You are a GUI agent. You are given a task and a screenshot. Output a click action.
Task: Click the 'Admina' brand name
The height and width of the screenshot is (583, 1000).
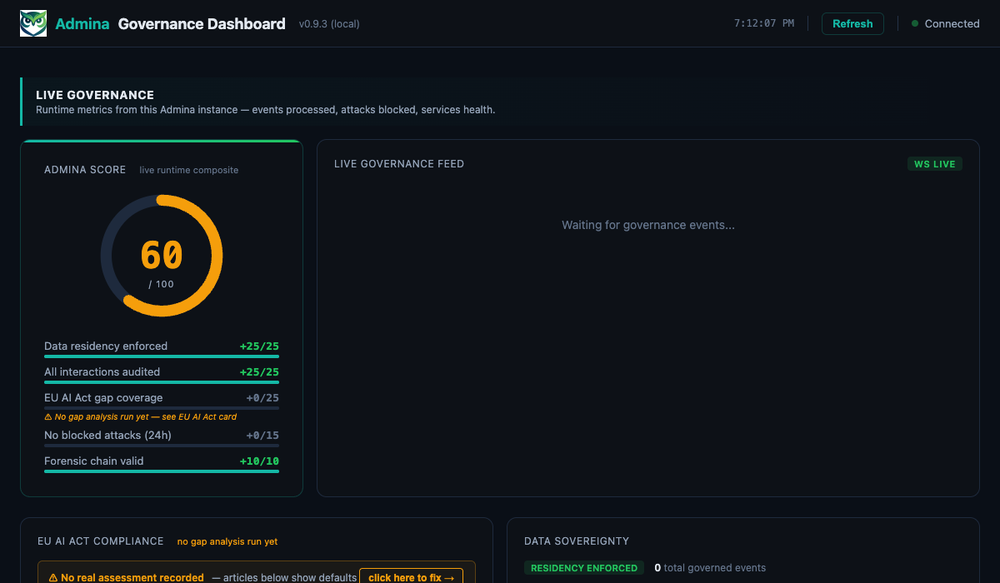(82, 24)
